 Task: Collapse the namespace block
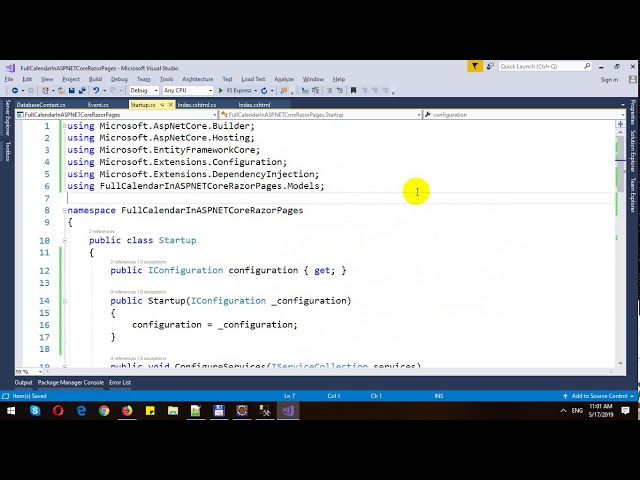(64, 211)
